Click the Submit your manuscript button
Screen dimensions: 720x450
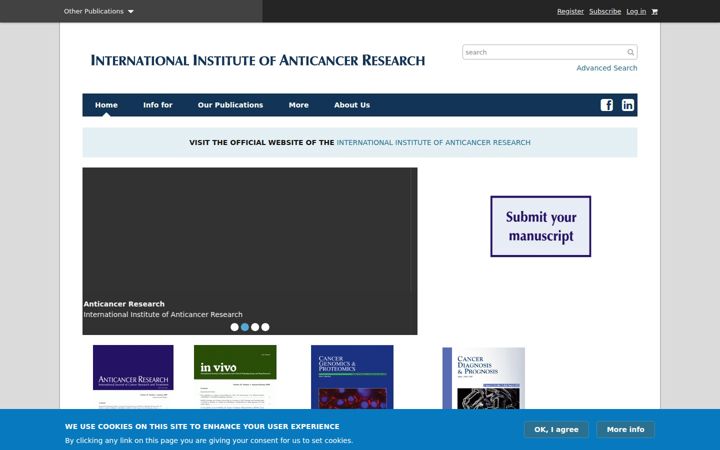(x=540, y=226)
